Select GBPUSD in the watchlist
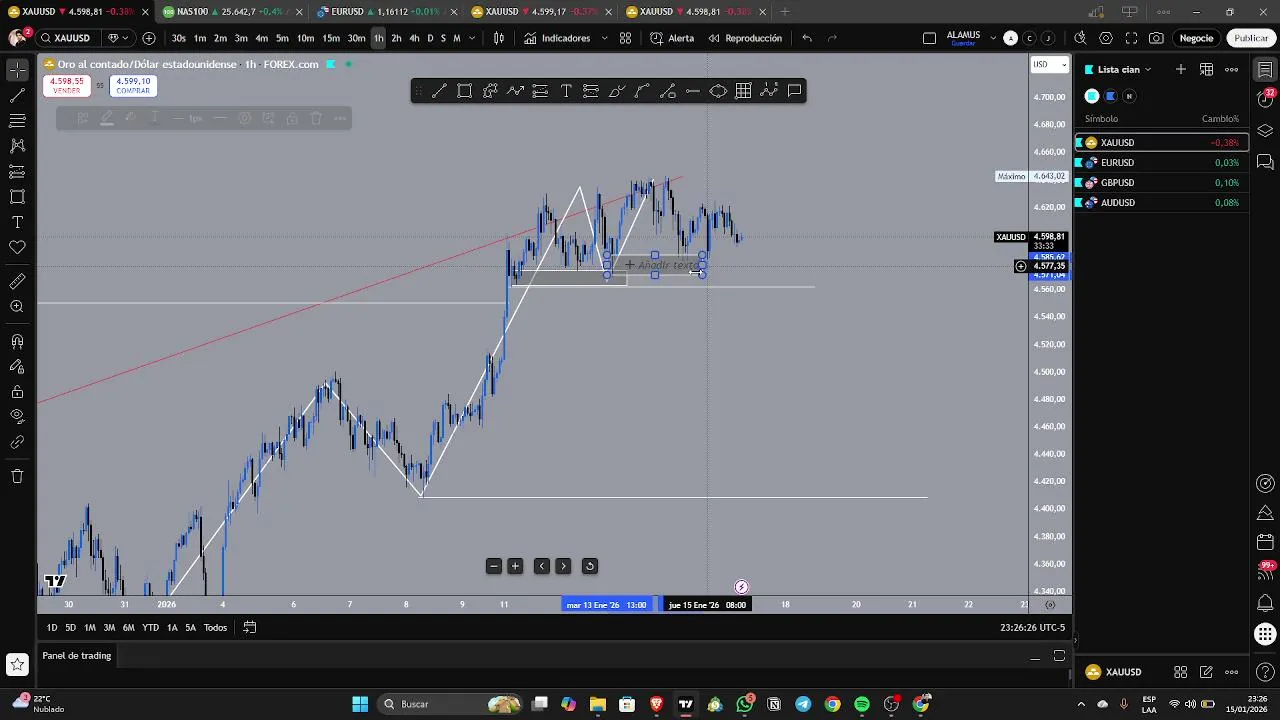The width and height of the screenshot is (1280, 720). click(1161, 182)
